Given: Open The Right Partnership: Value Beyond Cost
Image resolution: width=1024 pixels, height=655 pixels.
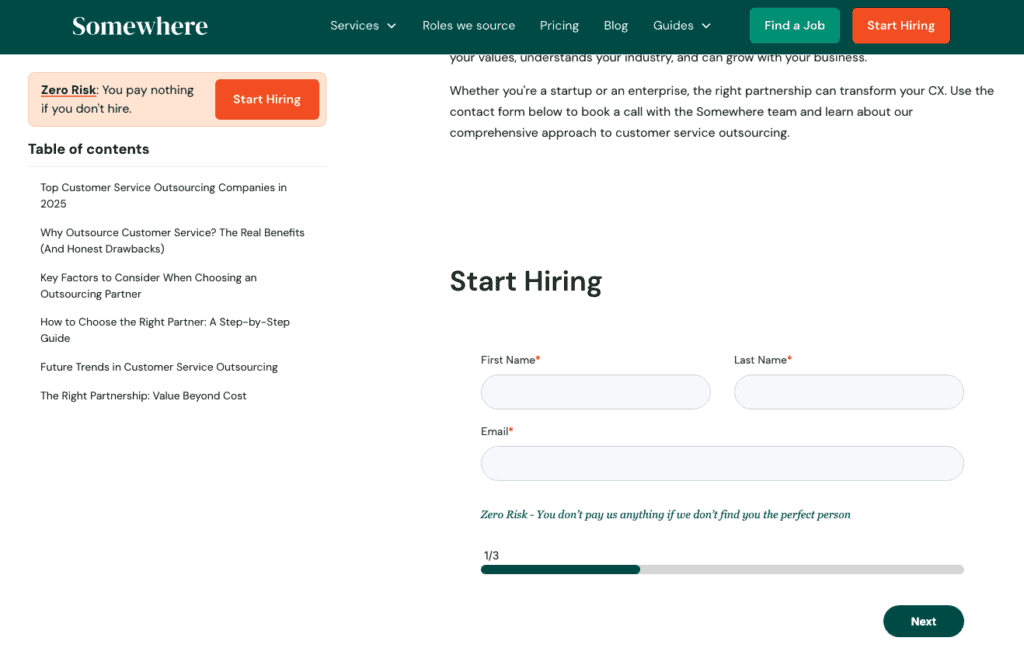Looking at the screenshot, I should click(143, 396).
